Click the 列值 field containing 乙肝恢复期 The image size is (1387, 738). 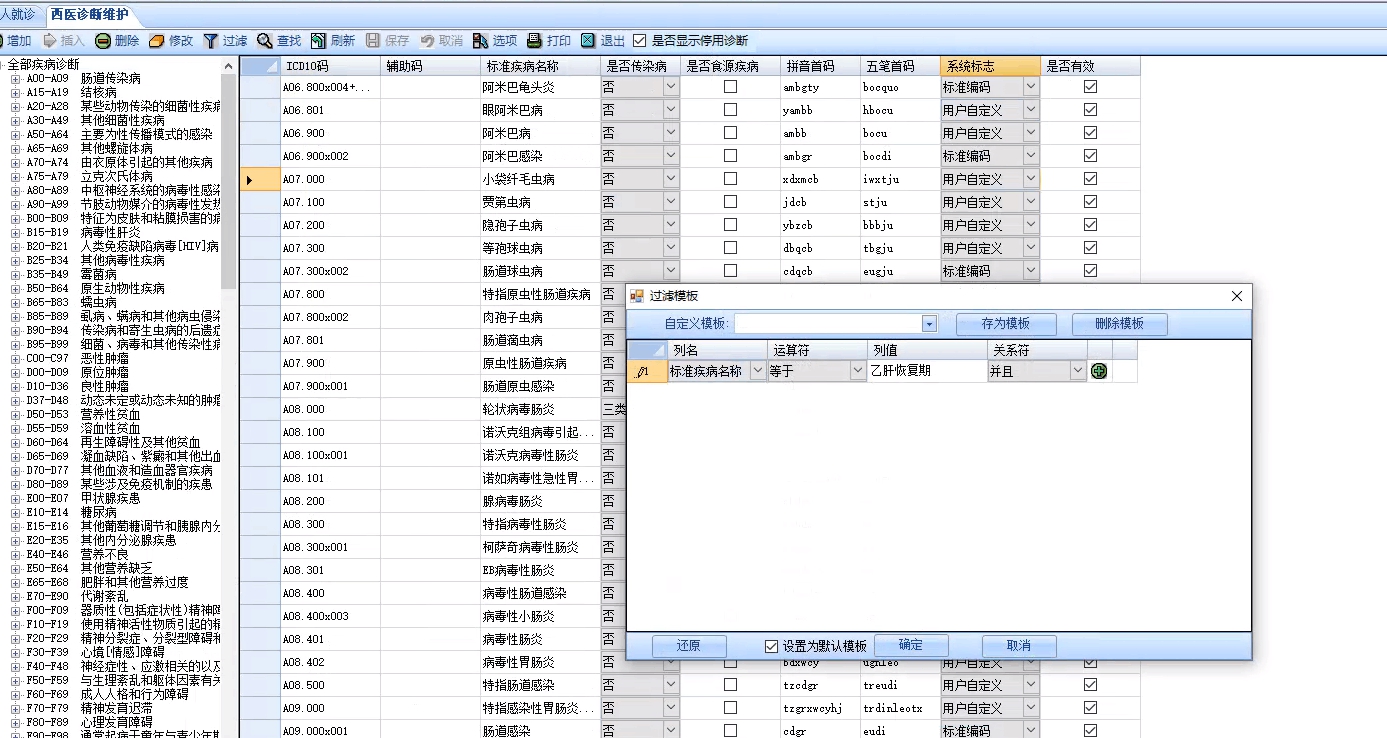pos(927,371)
